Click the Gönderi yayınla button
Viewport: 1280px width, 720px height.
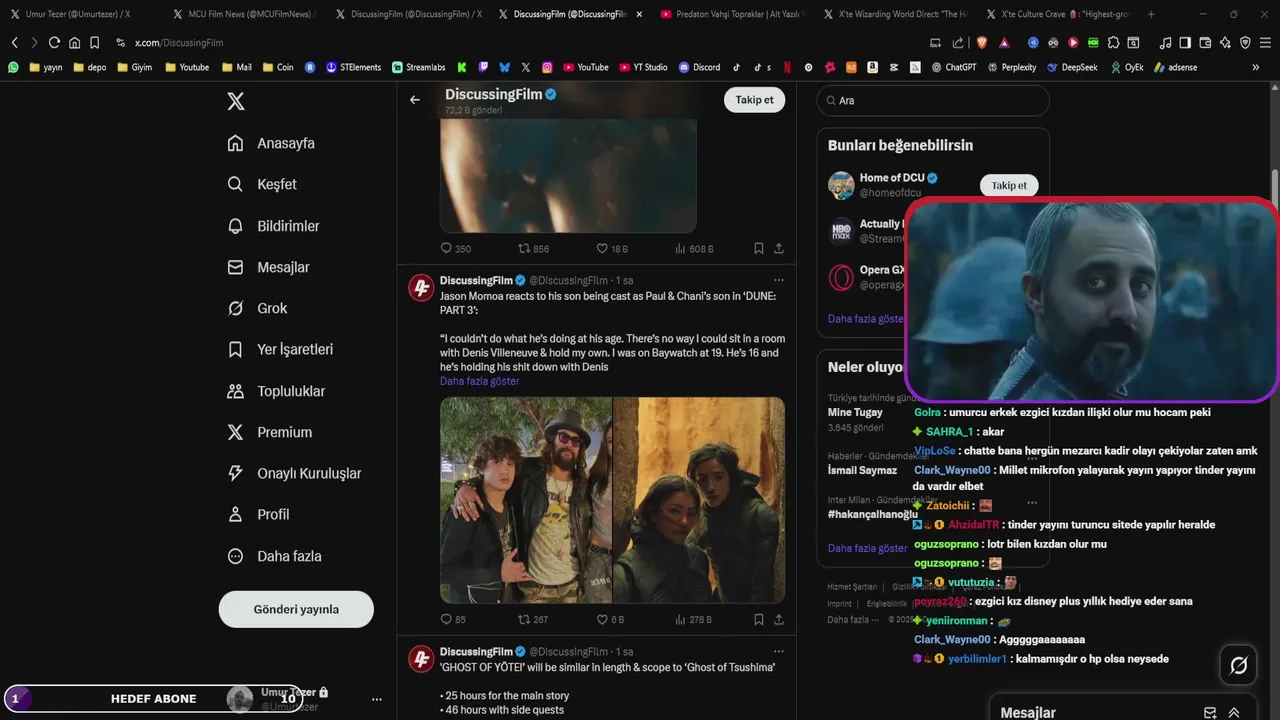[296, 609]
